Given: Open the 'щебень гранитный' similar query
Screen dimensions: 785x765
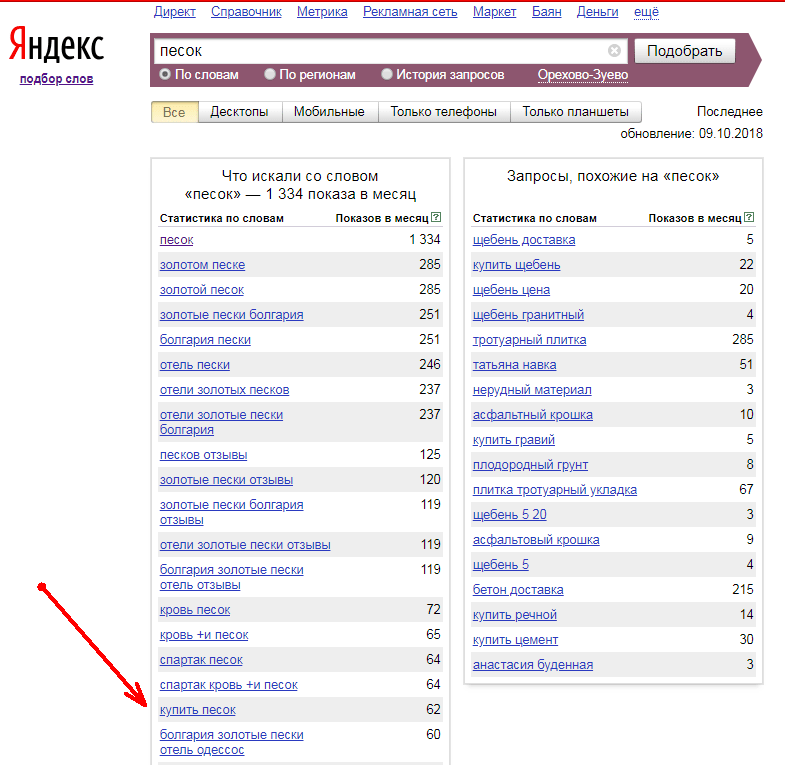Looking at the screenshot, I should pos(528,315).
